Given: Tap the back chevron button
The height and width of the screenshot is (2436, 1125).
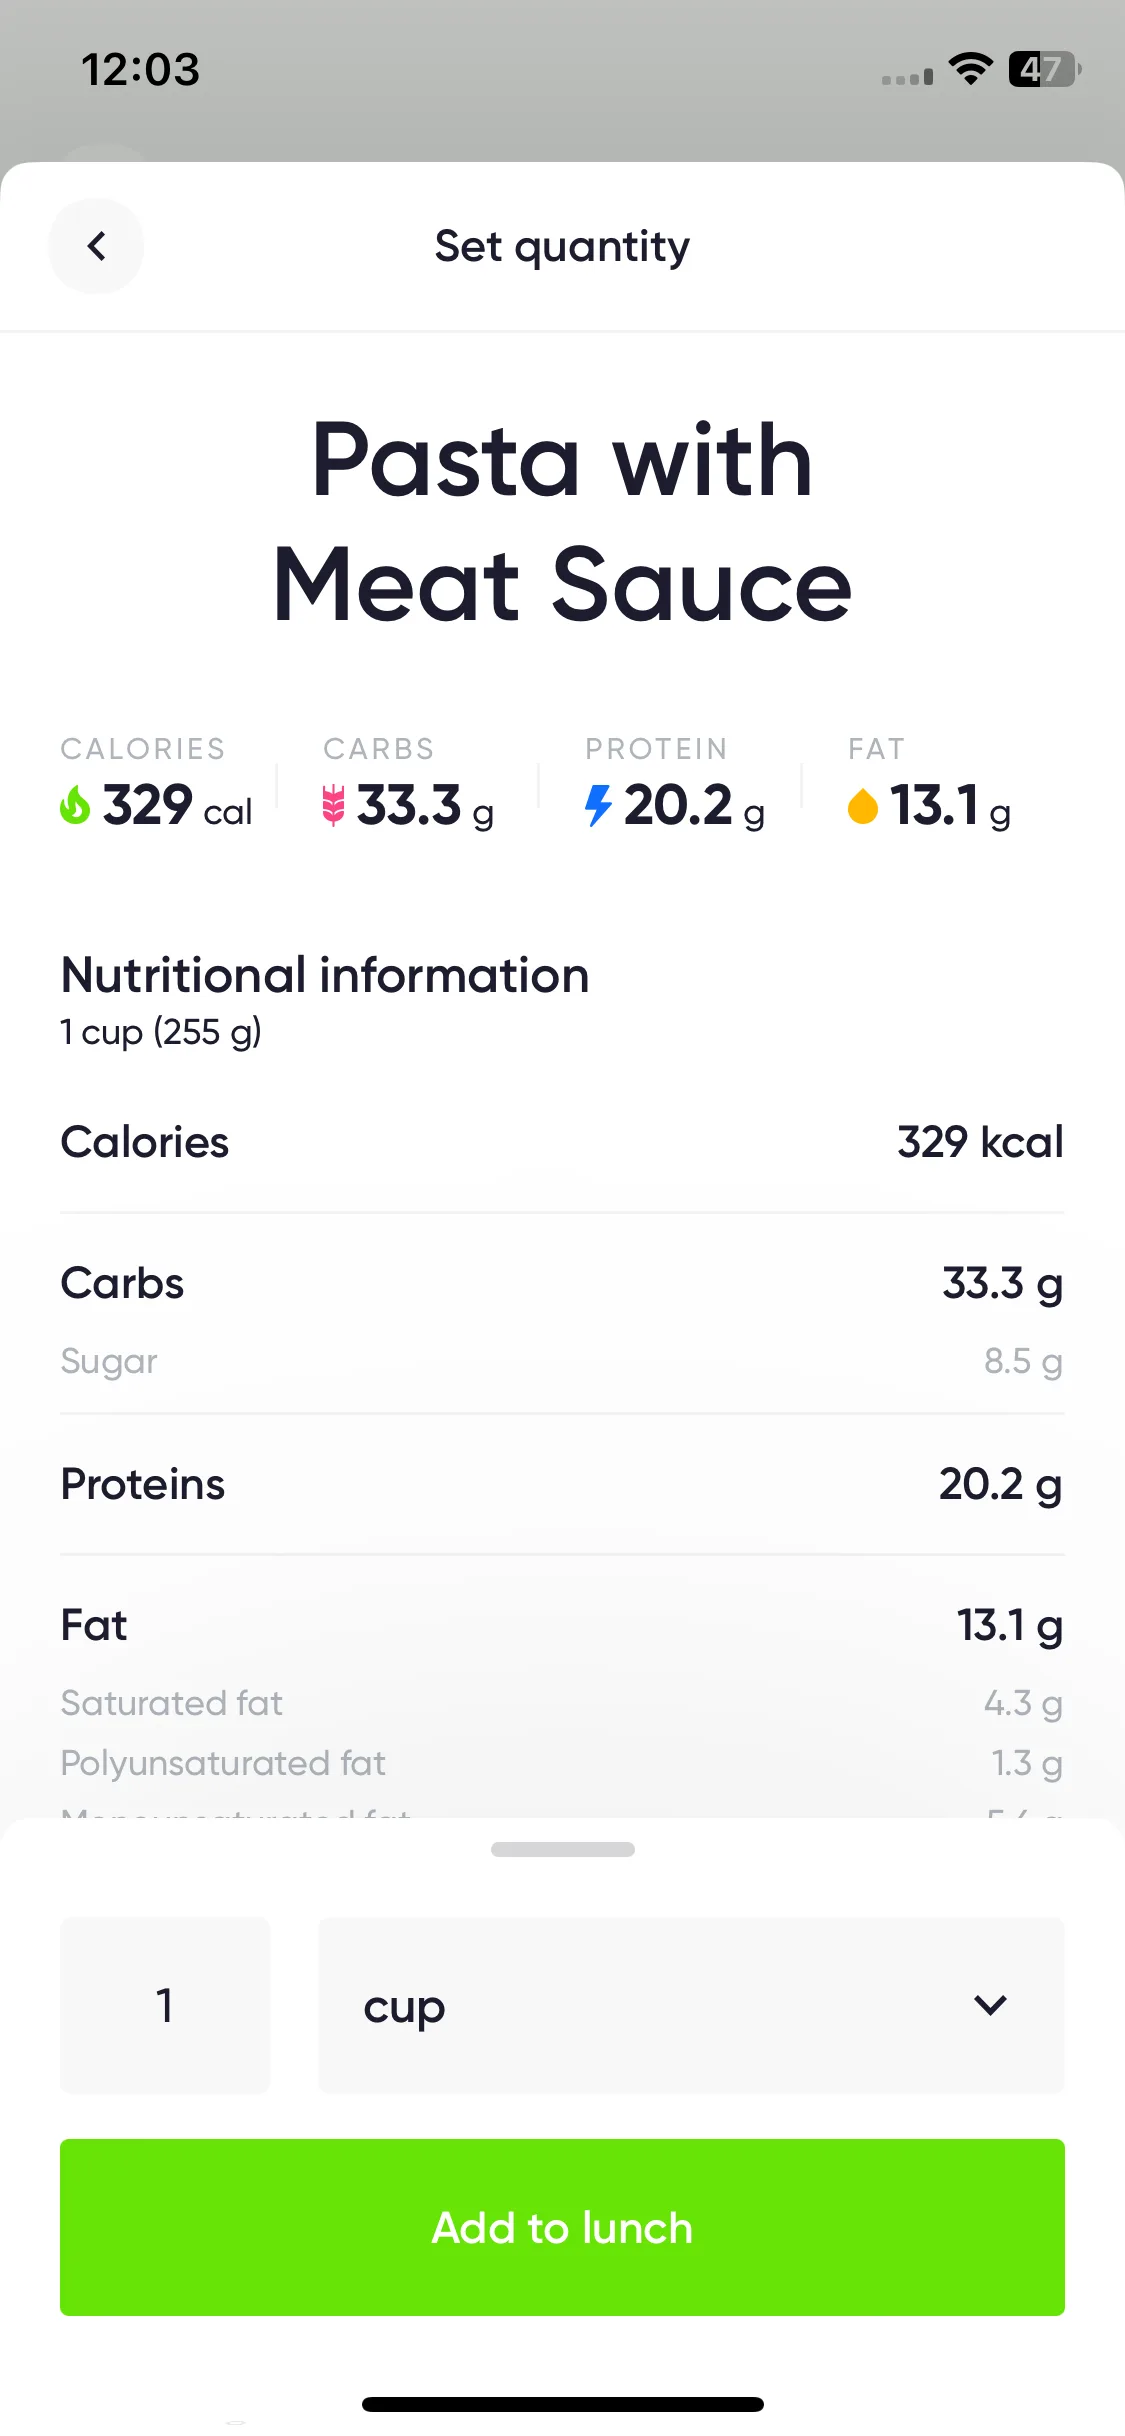Looking at the screenshot, I should point(96,246).
